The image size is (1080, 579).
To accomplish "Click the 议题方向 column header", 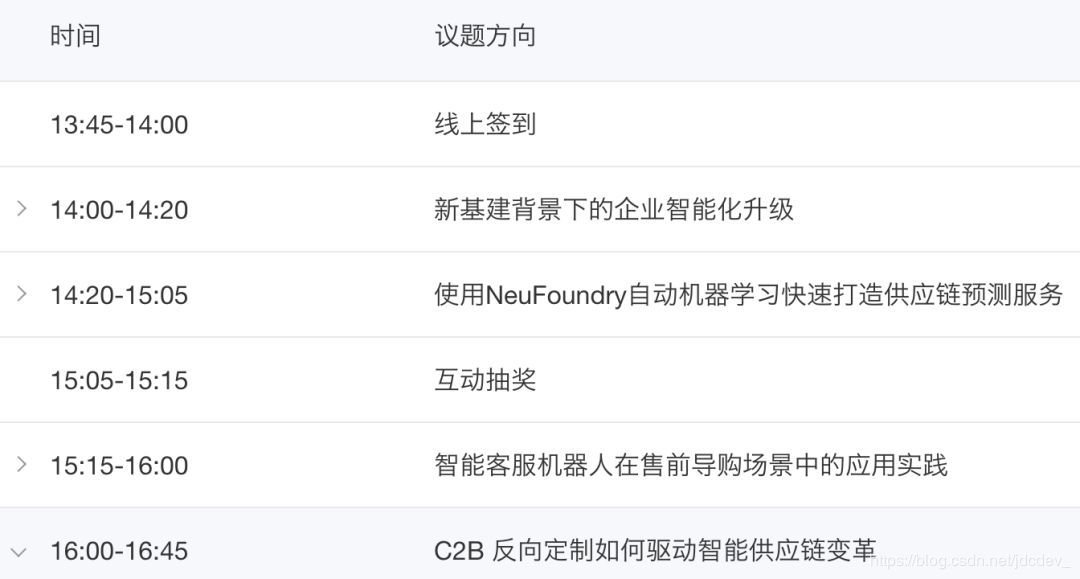I will [x=485, y=36].
